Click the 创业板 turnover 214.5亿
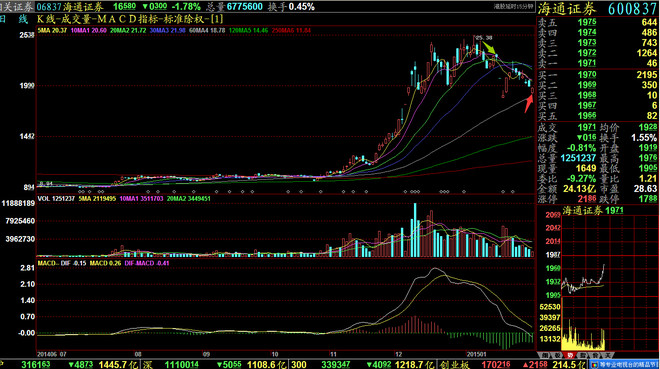Screen dimensions: 660x369 pos(569,364)
